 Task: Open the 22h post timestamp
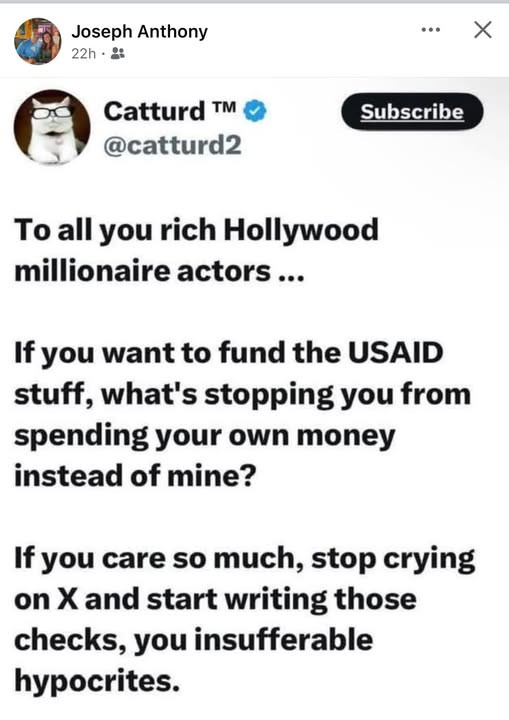point(83,54)
